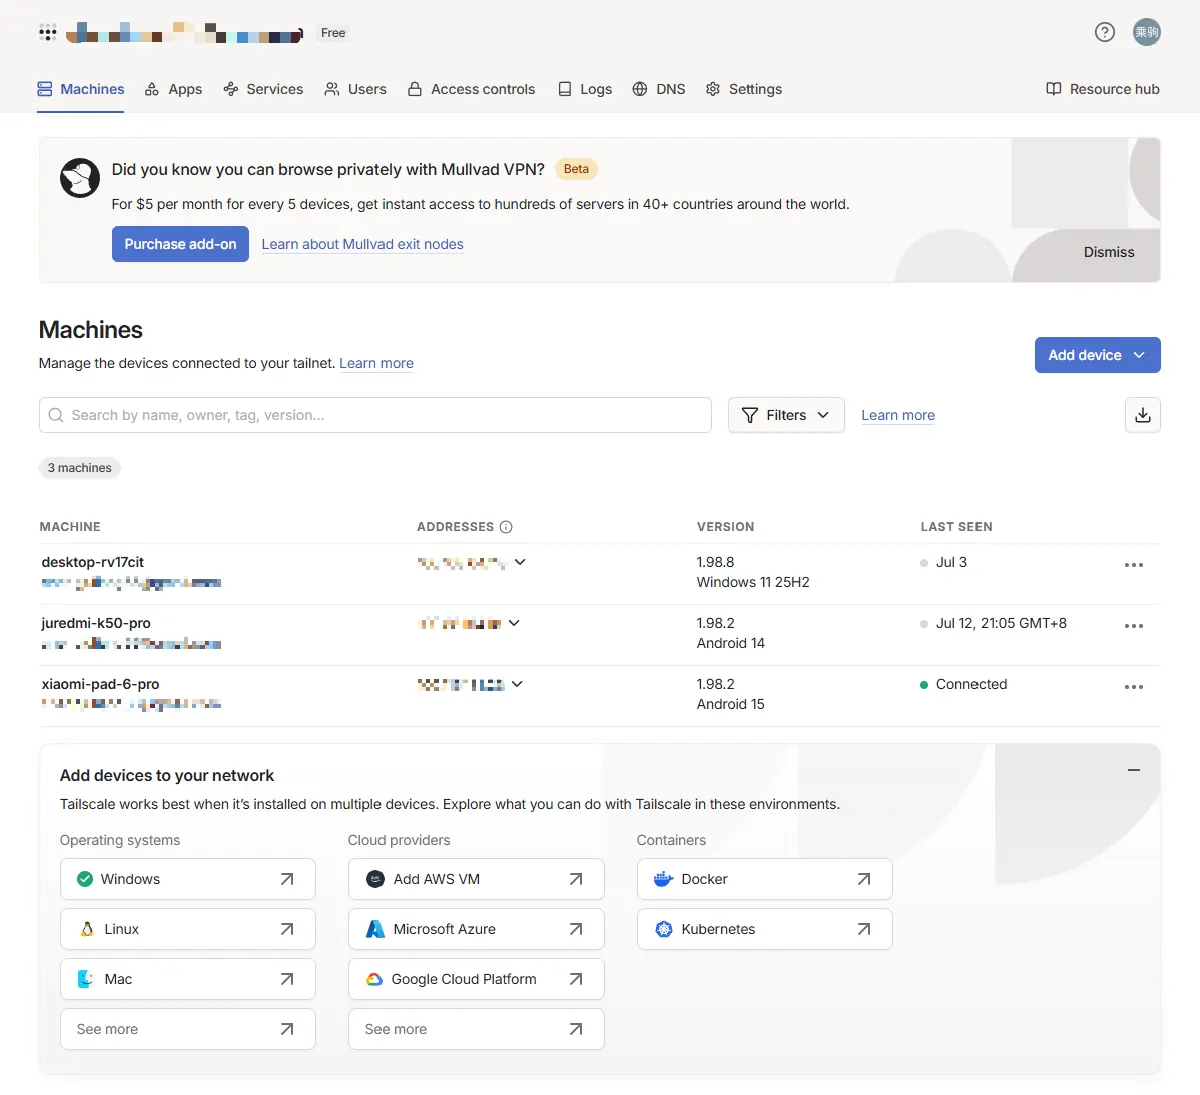Viewport: 1200px width, 1095px height.
Task: Go to the Users tab
Action: (355, 89)
